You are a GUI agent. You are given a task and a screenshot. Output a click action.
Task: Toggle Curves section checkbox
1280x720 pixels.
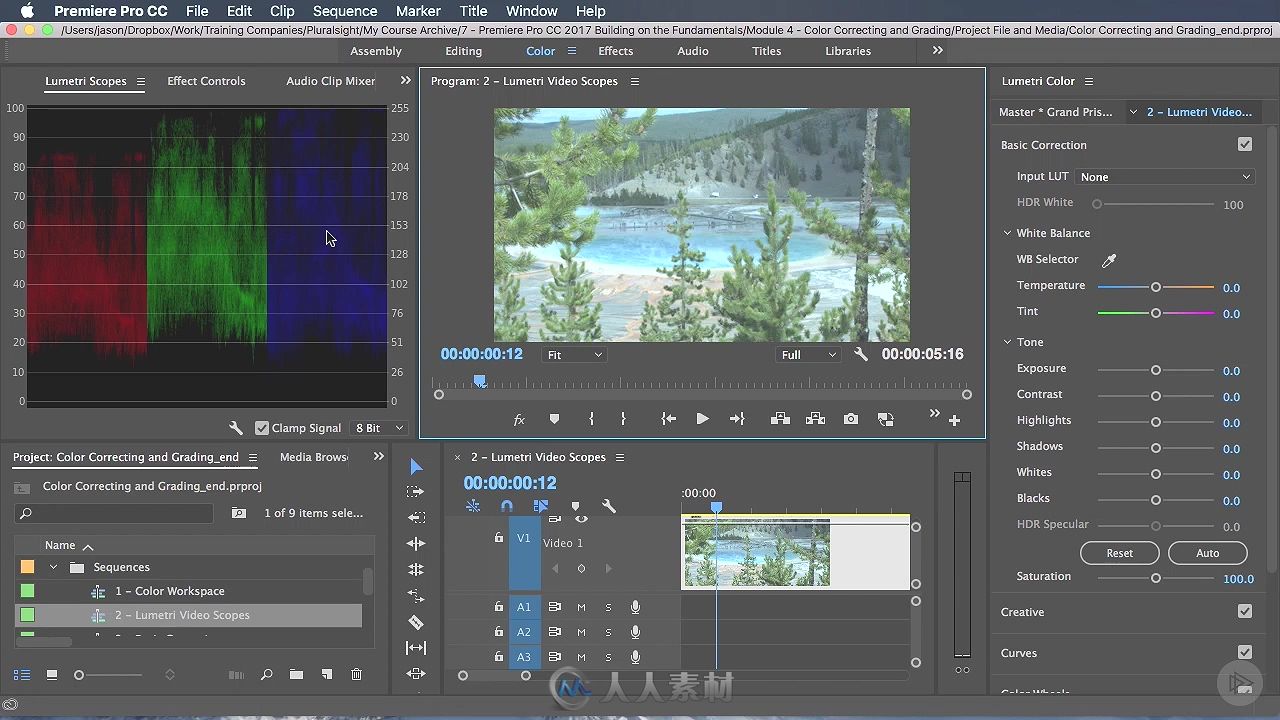pyautogui.click(x=1245, y=652)
